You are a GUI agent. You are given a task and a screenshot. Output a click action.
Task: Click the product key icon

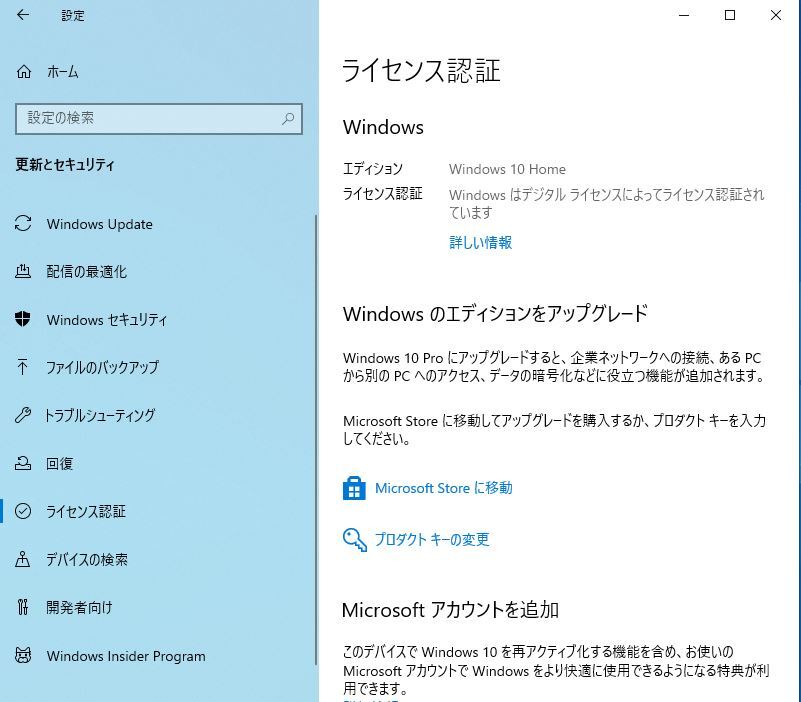(355, 540)
